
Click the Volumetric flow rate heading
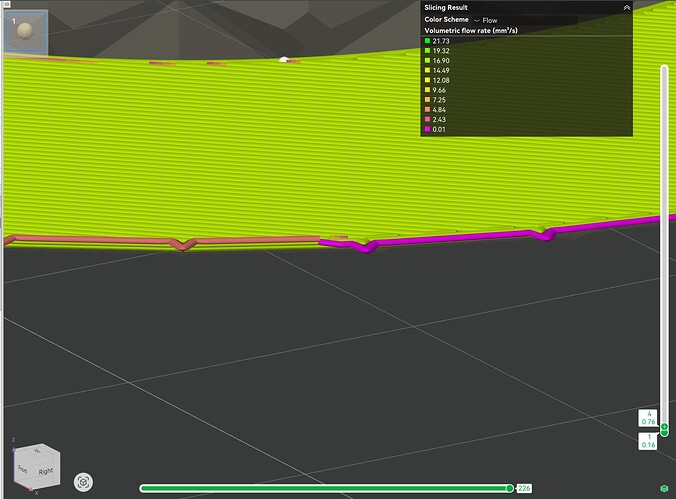coord(471,31)
